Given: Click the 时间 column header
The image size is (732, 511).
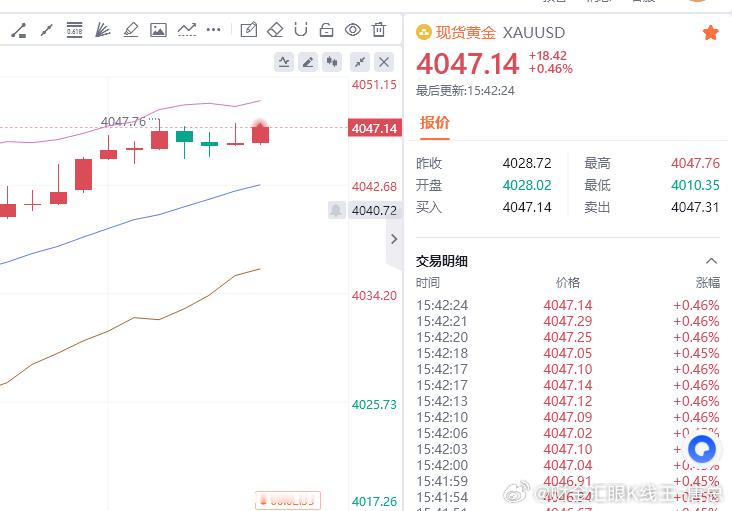Looking at the screenshot, I should coord(428,282).
